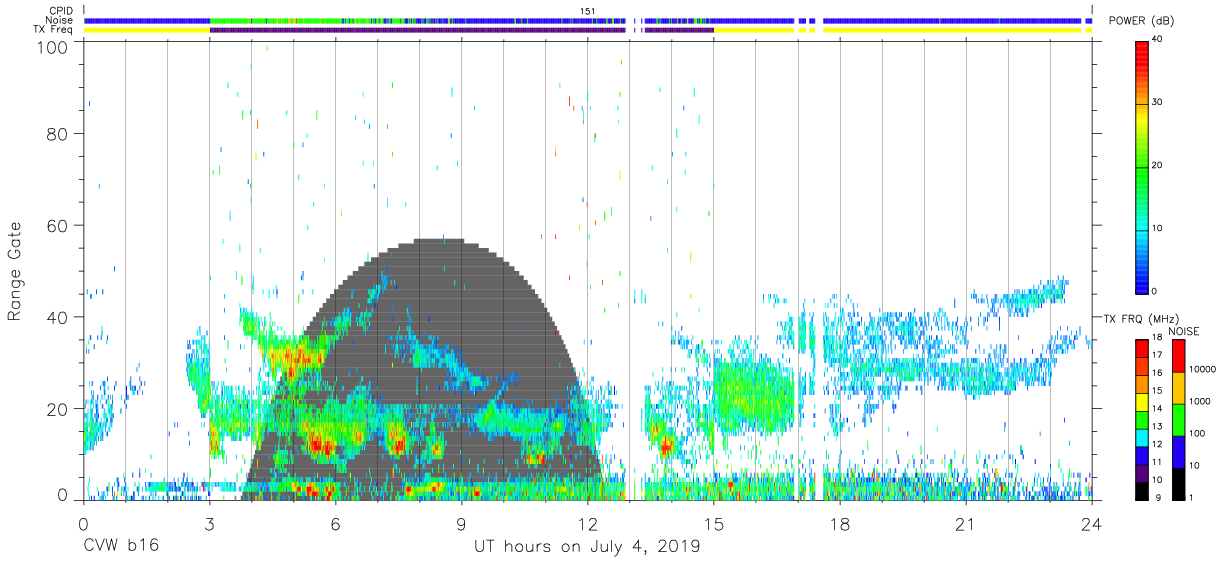Click the 1000 tick on the noise legend
The image size is (1228, 567).
point(1201,401)
